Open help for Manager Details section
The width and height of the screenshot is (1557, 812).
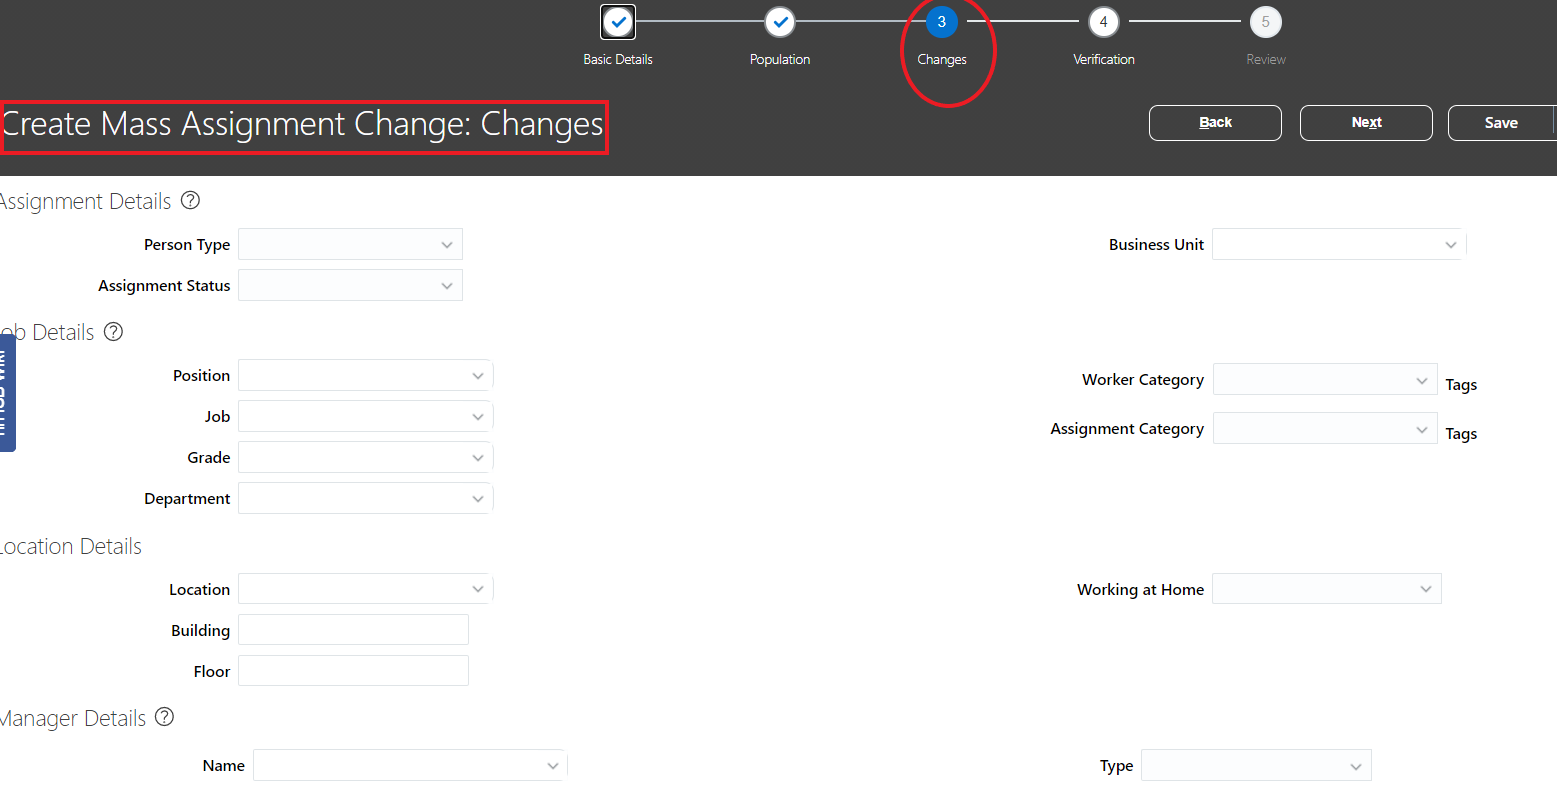(164, 717)
